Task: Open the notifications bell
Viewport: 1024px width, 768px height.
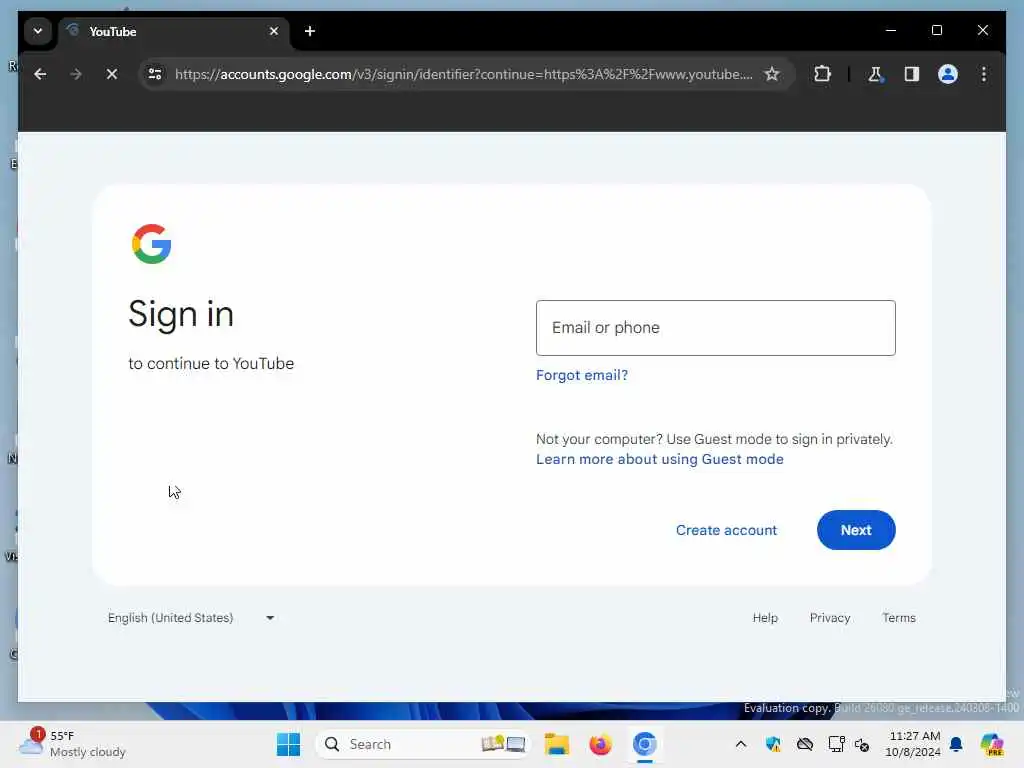Action: tap(956, 744)
